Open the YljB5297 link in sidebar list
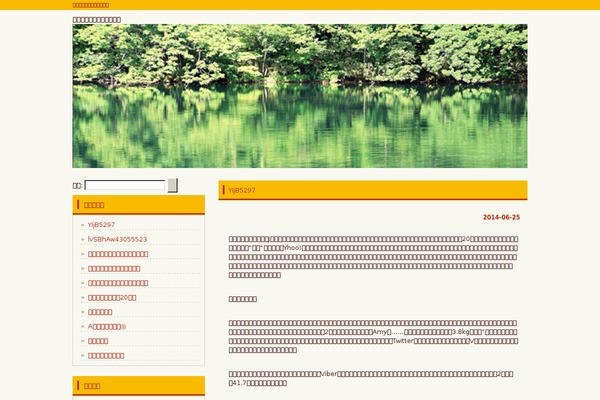The image size is (600, 400). (101, 225)
